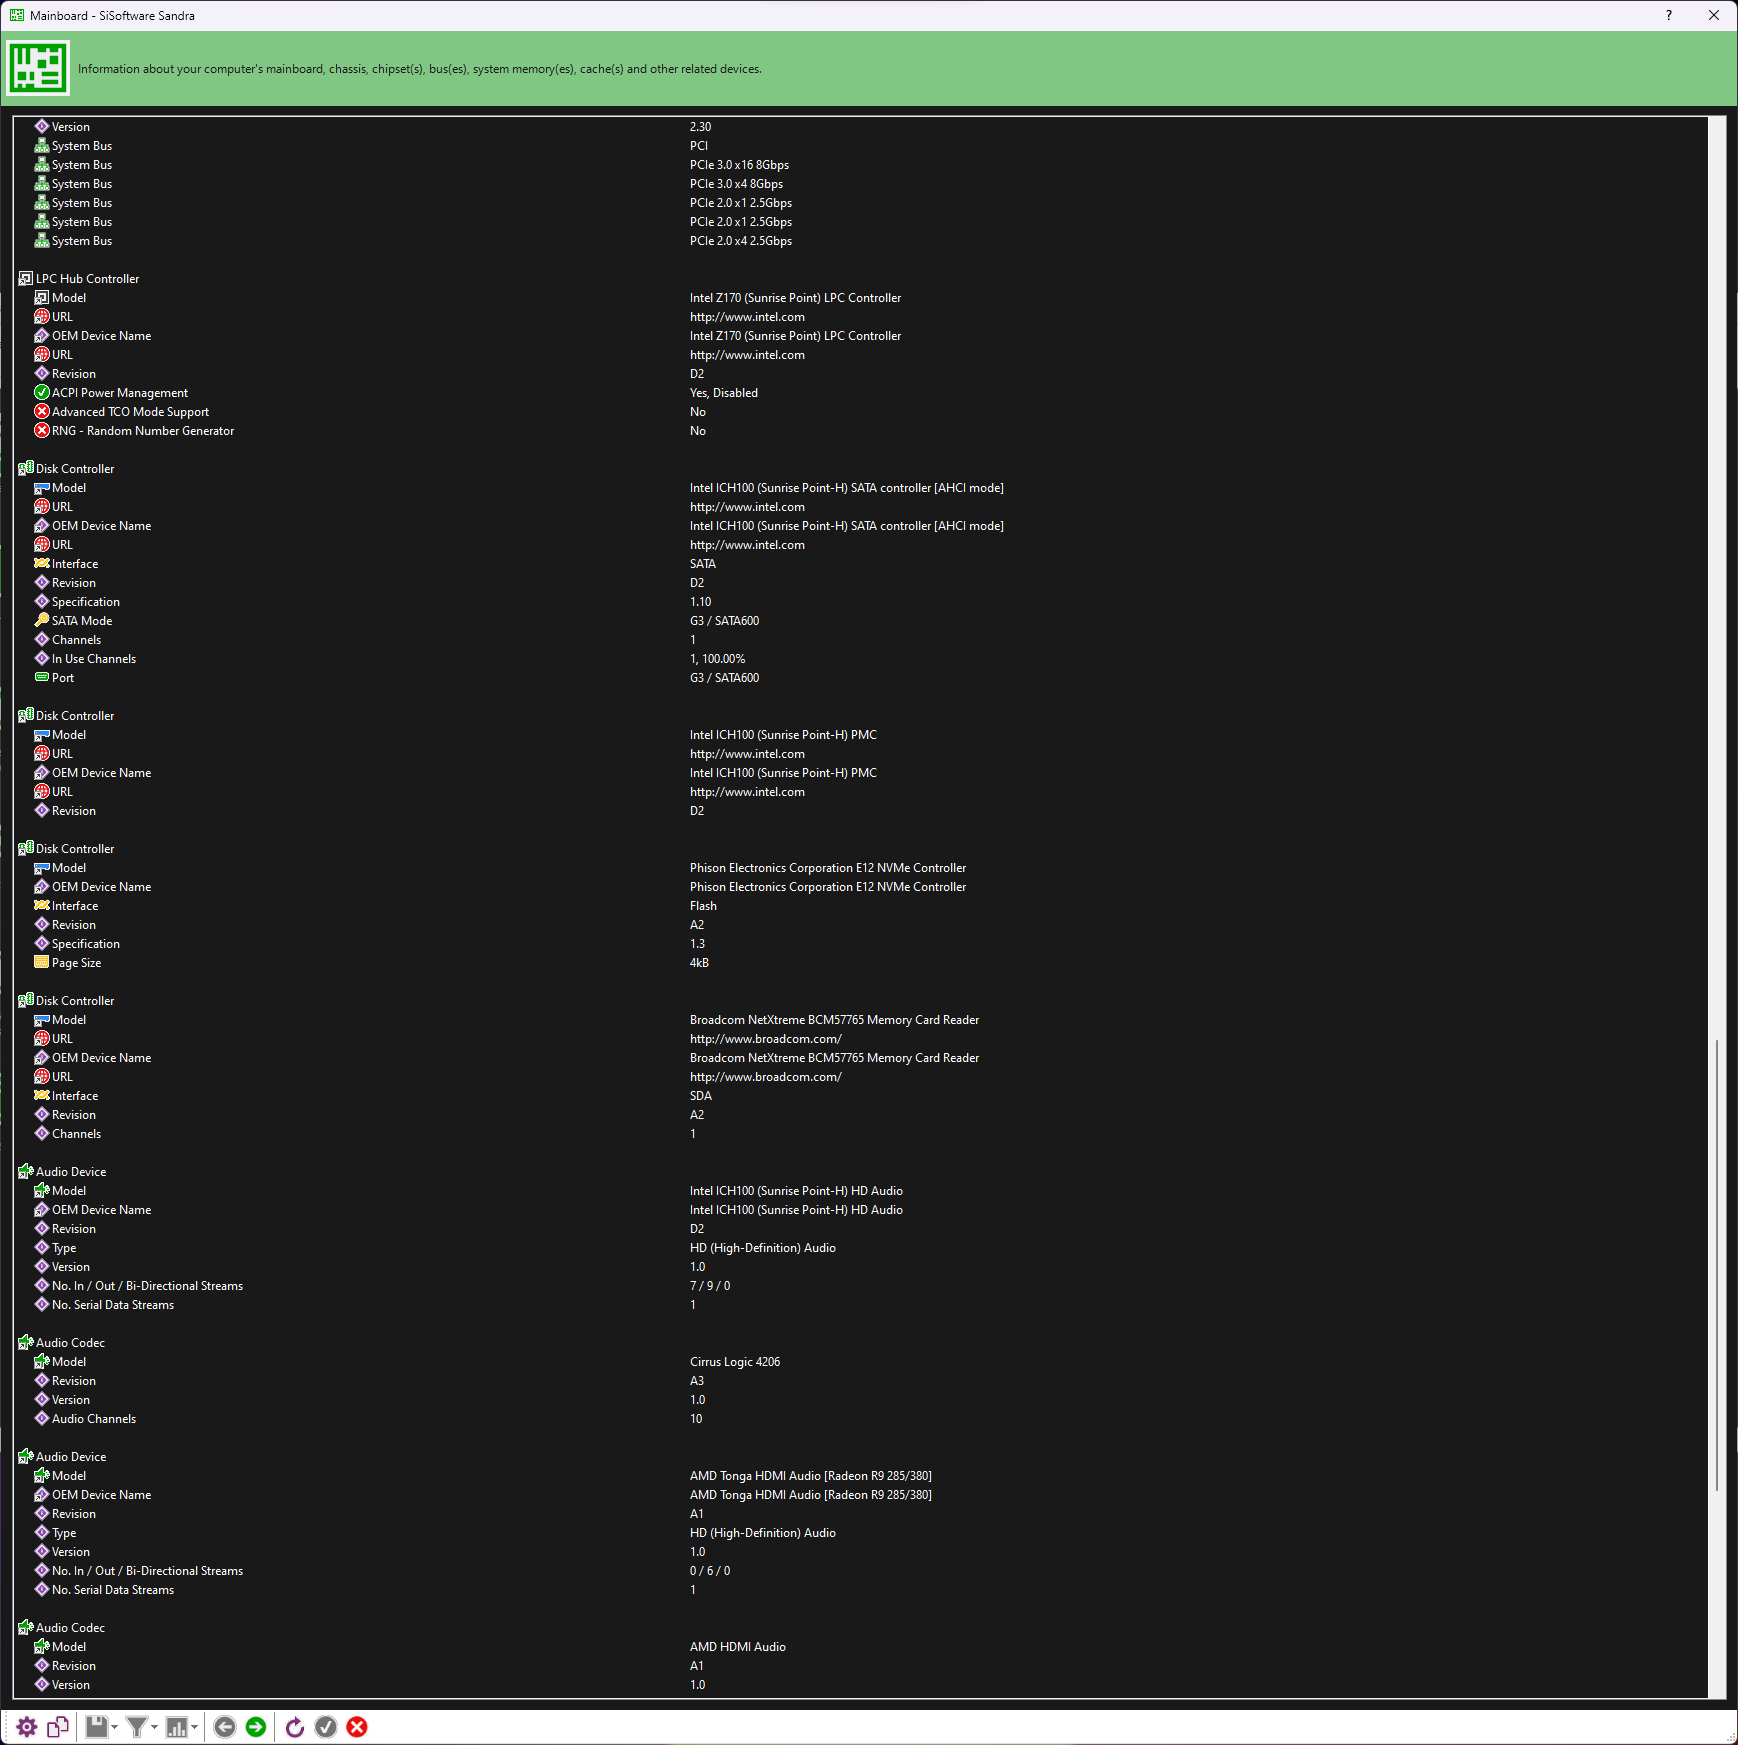Click the green icon beside Port row

point(42,677)
